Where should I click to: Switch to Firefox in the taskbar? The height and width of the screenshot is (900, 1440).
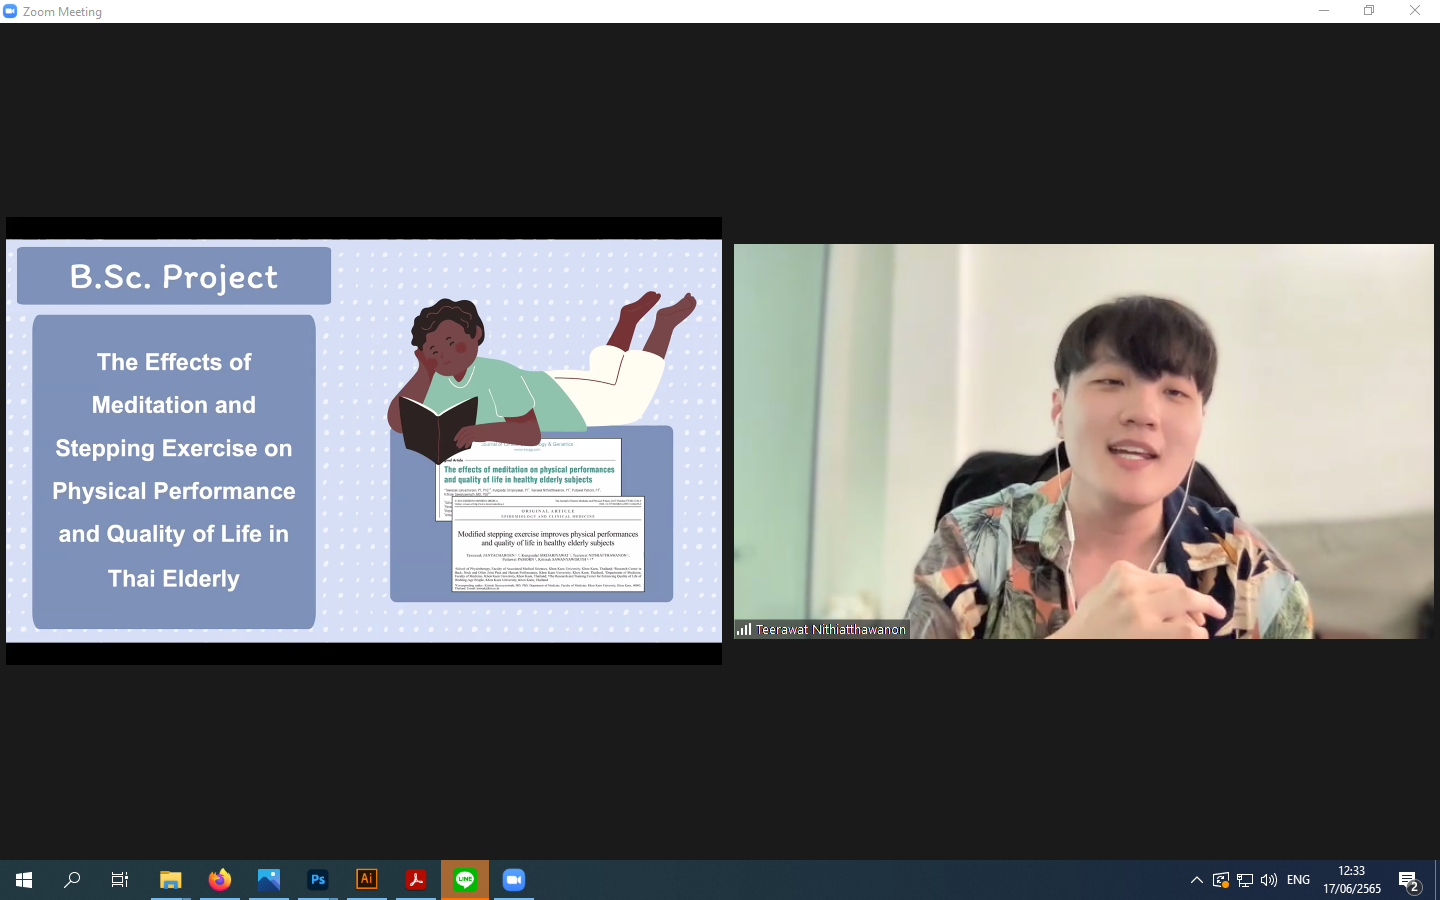coord(220,880)
